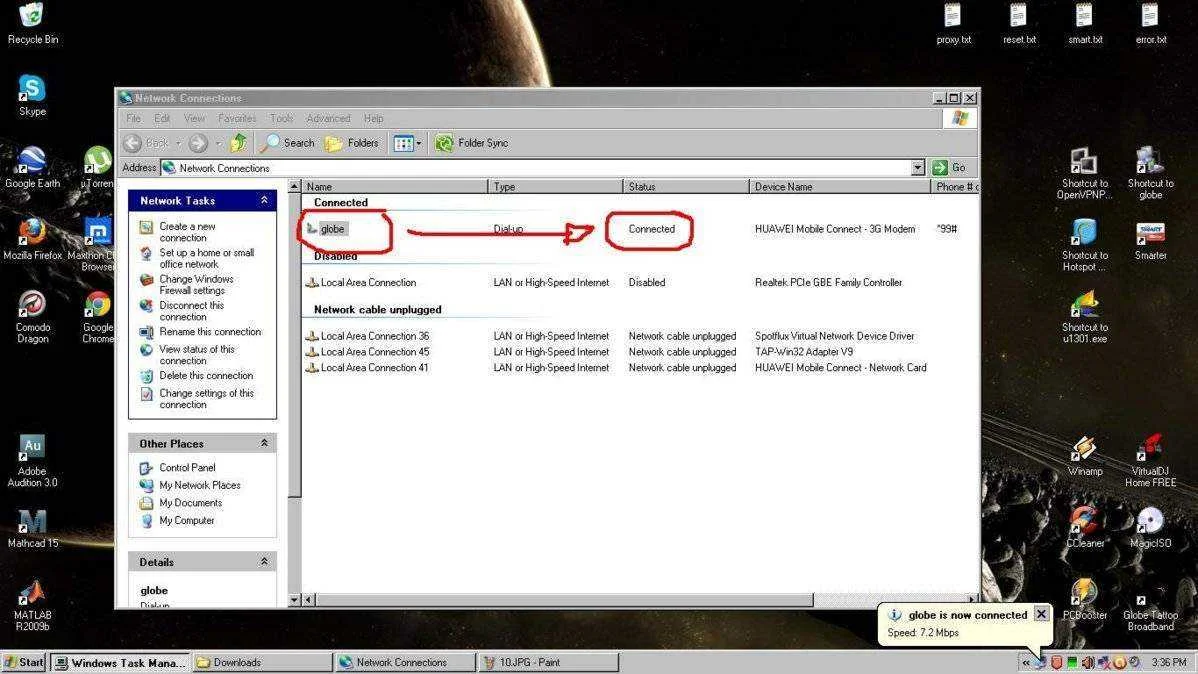Open Control Panel from Other Places
This screenshot has width=1198, height=674.
tap(187, 467)
